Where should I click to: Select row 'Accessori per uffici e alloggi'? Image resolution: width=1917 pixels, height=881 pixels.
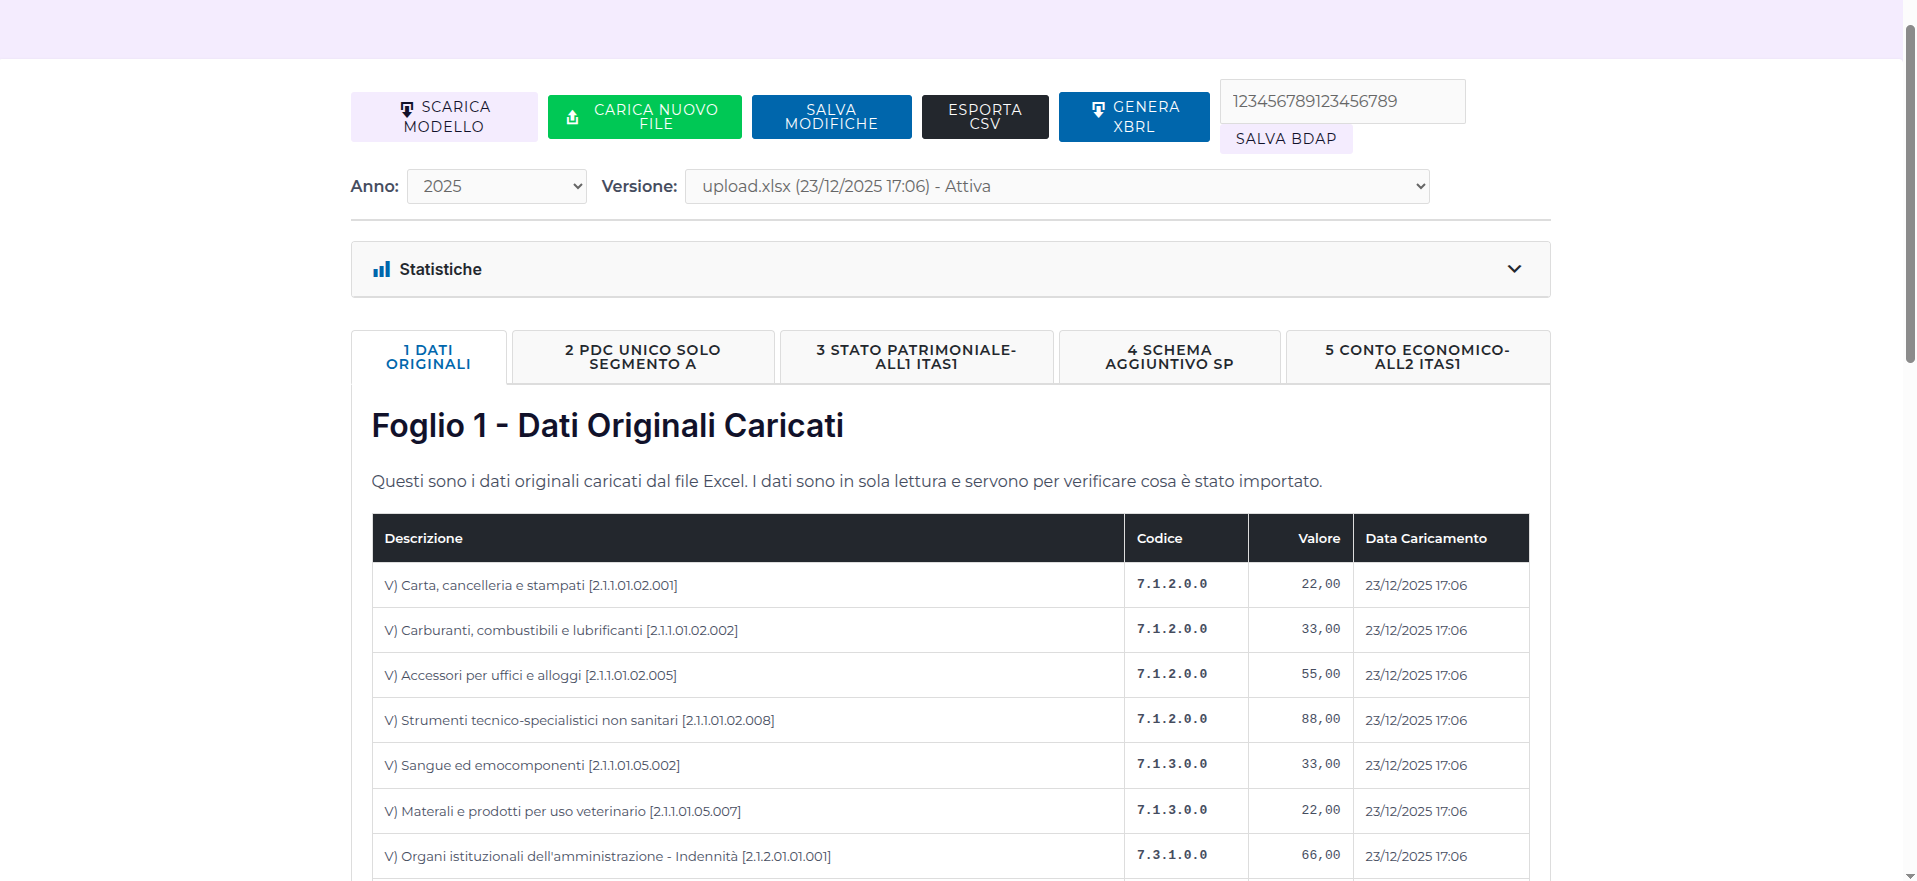(x=951, y=675)
